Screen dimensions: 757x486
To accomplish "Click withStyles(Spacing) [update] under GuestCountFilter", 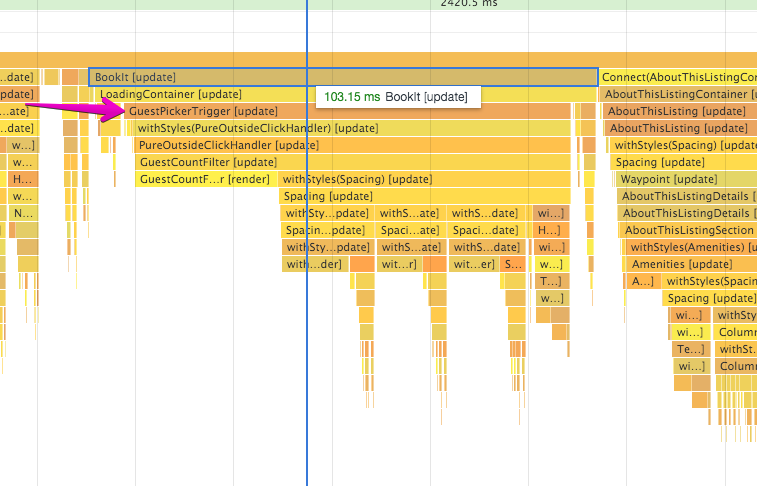I will click(x=424, y=179).
